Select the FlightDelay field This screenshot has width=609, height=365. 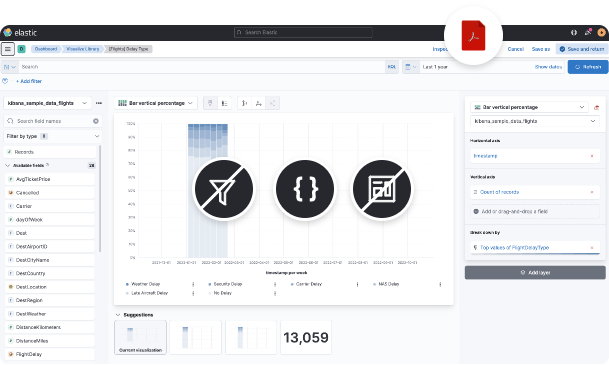[50, 355]
